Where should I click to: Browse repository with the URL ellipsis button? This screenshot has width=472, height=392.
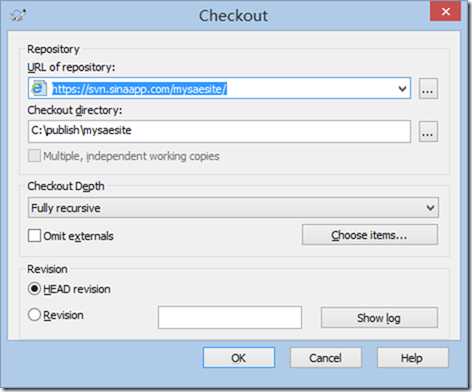(x=428, y=89)
